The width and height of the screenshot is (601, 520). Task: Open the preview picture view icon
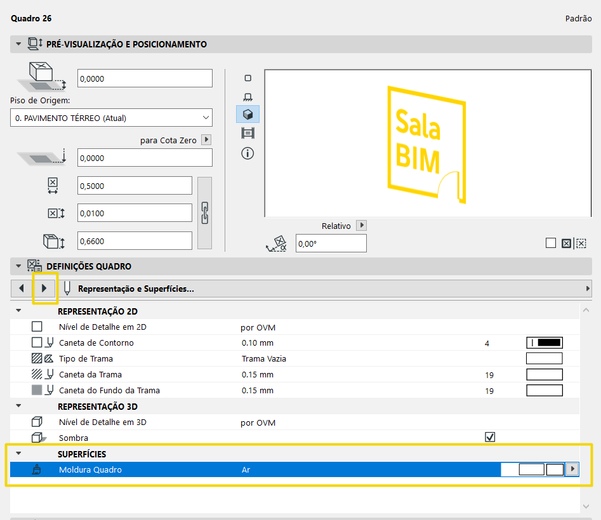pyautogui.click(x=248, y=134)
